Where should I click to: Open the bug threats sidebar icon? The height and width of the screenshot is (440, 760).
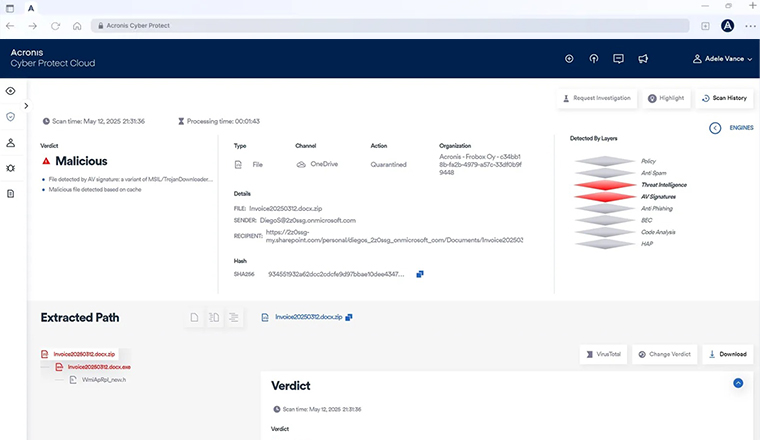point(10,168)
